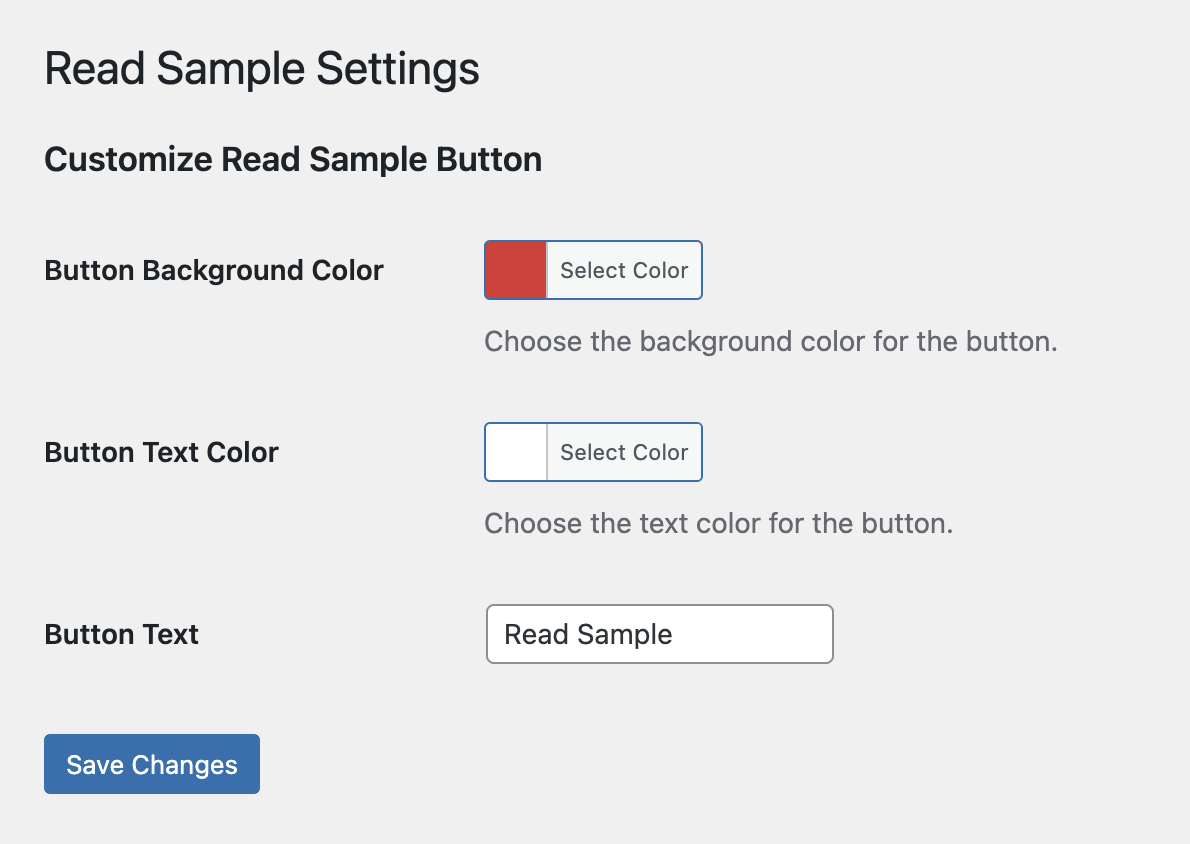Save Changes to the settings
The image size is (1190, 844).
click(152, 764)
